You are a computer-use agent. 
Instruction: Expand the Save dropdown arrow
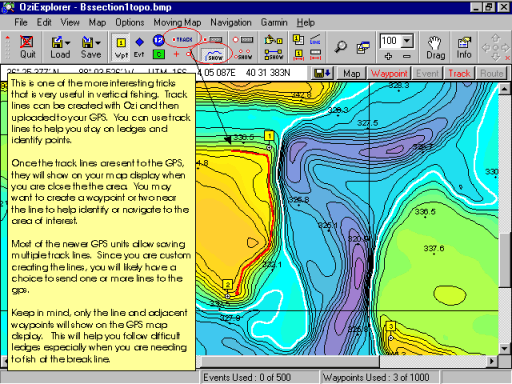pos(98,43)
